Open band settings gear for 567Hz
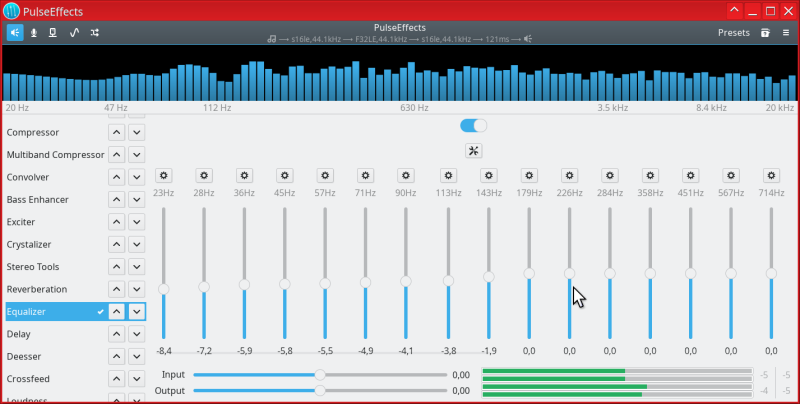This screenshot has width=800, height=404. (731, 175)
